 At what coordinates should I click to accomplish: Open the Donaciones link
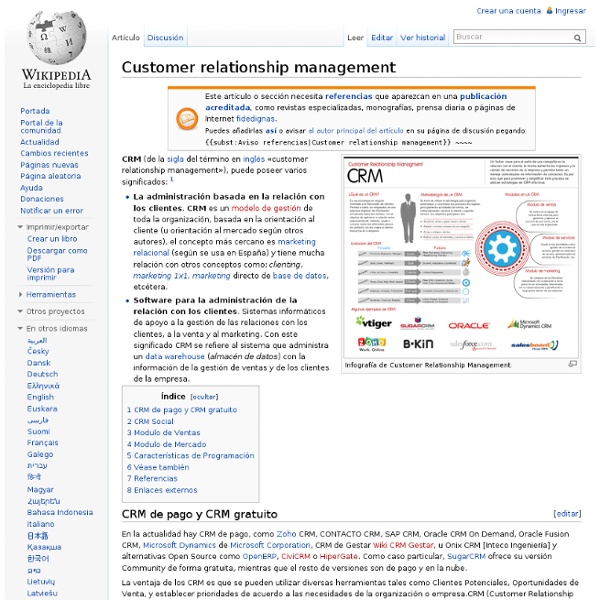[x=42, y=199]
